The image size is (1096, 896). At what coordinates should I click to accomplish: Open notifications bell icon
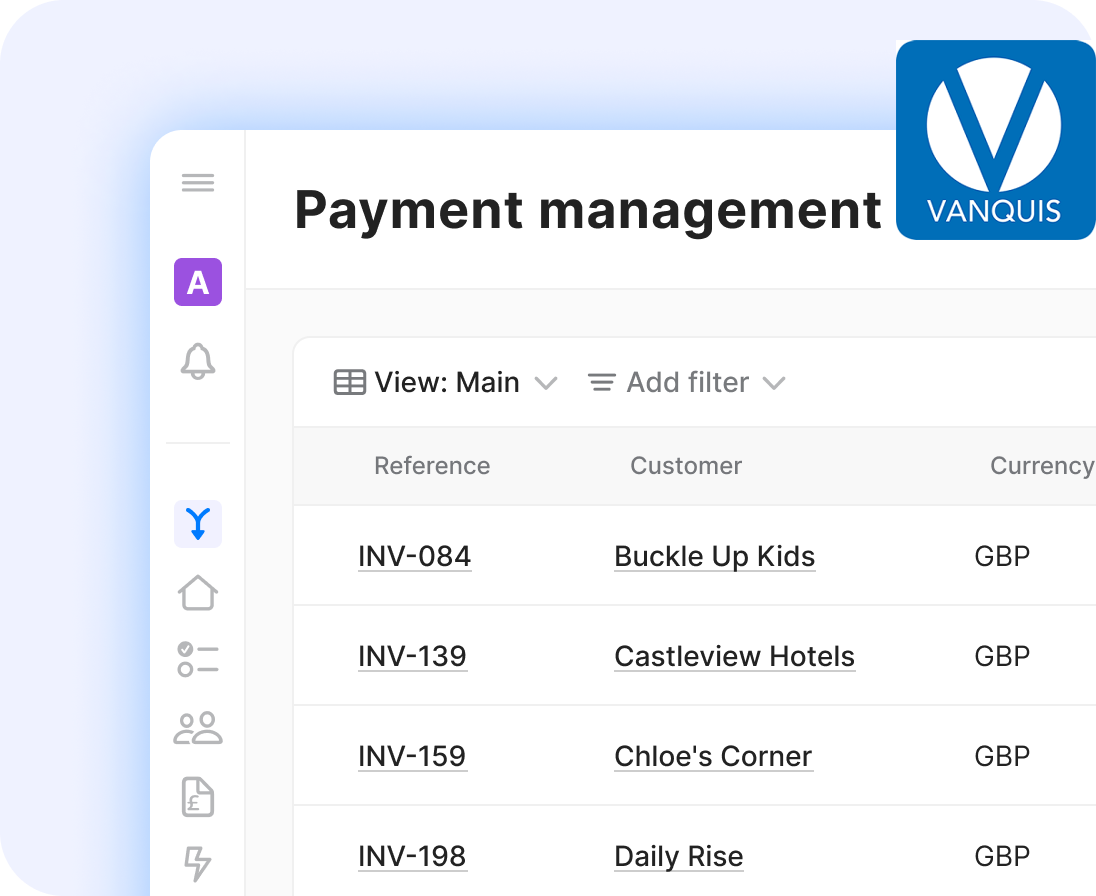coord(198,361)
